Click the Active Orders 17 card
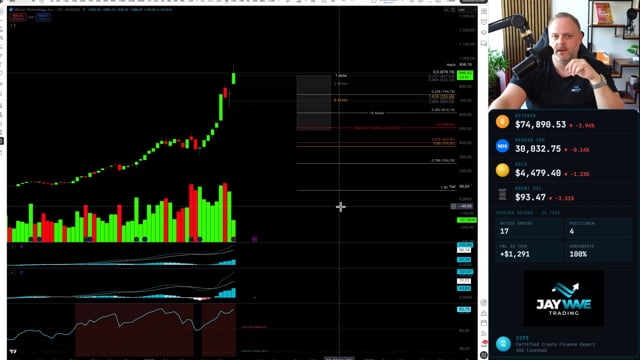 [x=529, y=229]
